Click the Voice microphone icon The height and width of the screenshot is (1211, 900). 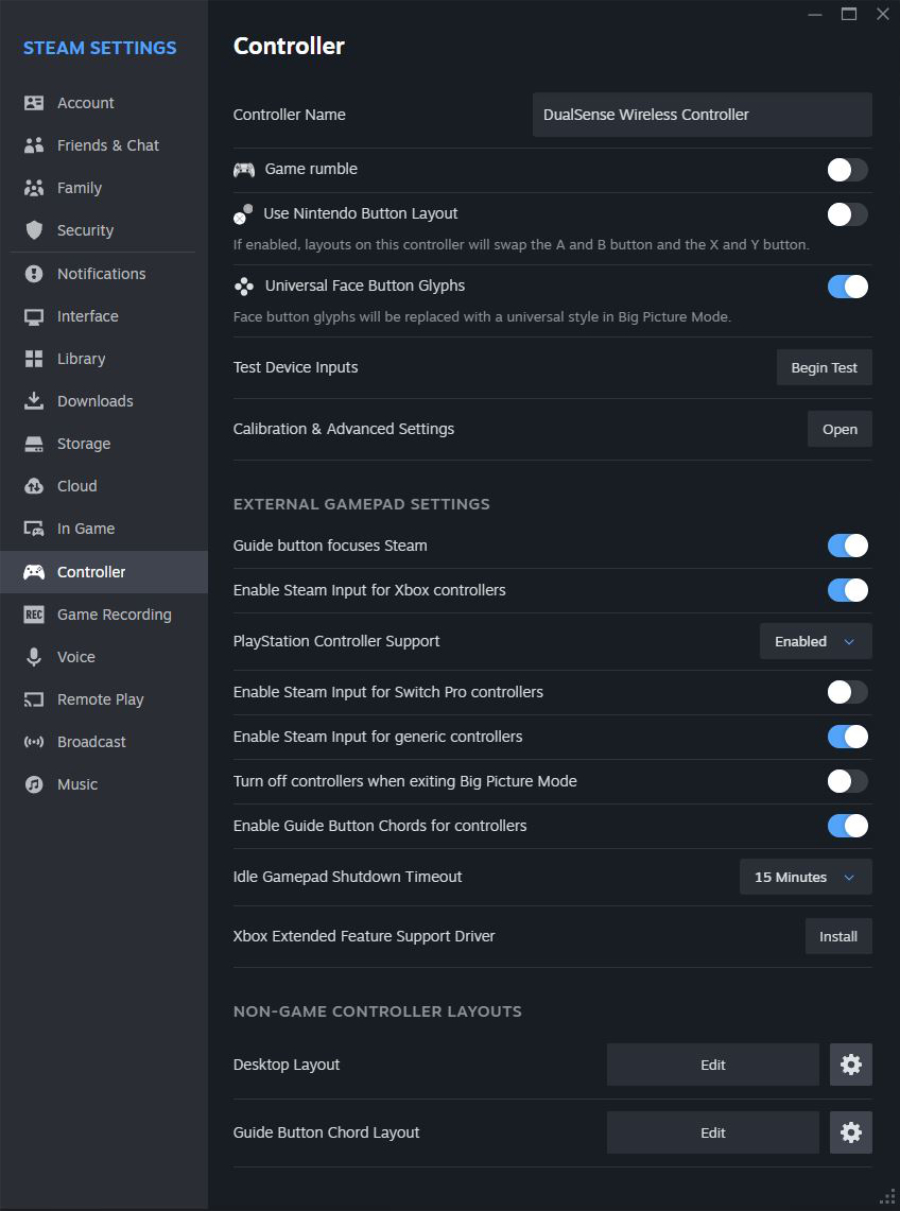point(34,657)
